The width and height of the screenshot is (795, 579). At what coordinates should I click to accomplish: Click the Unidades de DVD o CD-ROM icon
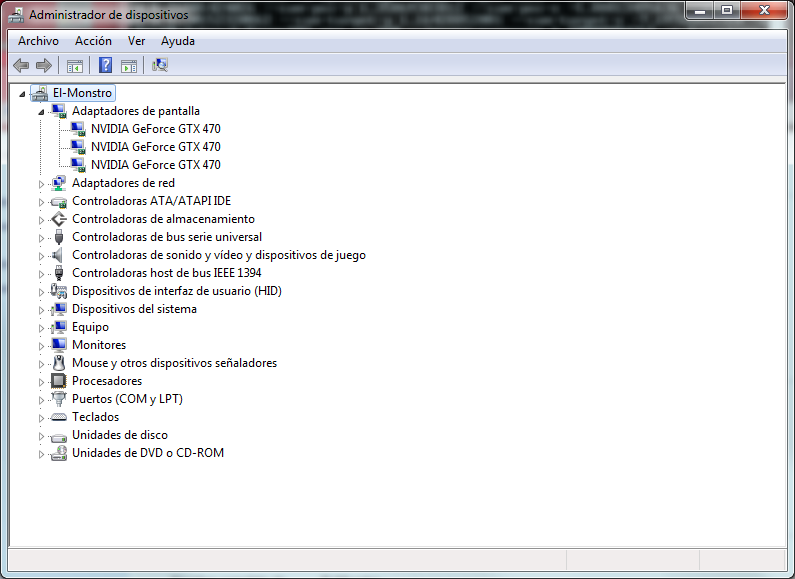click(59, 453)
